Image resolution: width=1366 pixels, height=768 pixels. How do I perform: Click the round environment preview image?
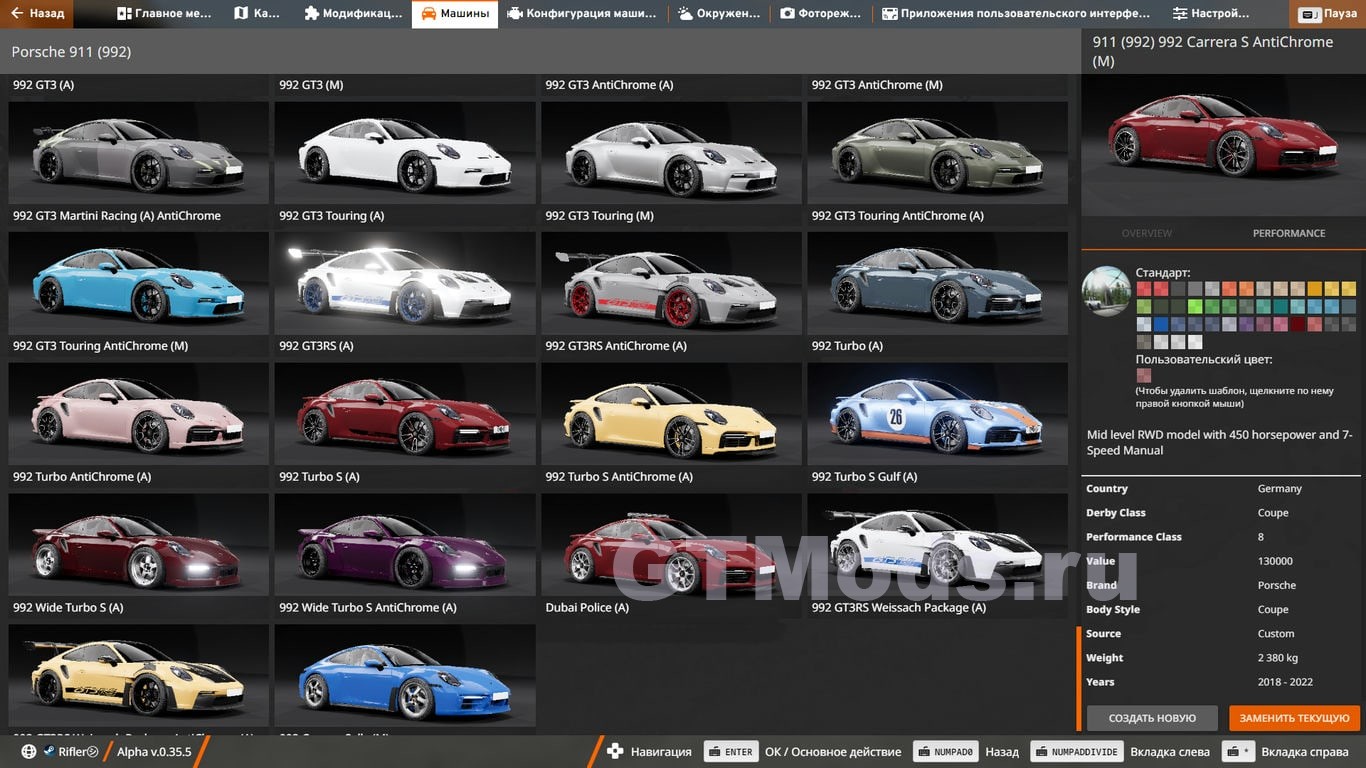point(1106,291)
